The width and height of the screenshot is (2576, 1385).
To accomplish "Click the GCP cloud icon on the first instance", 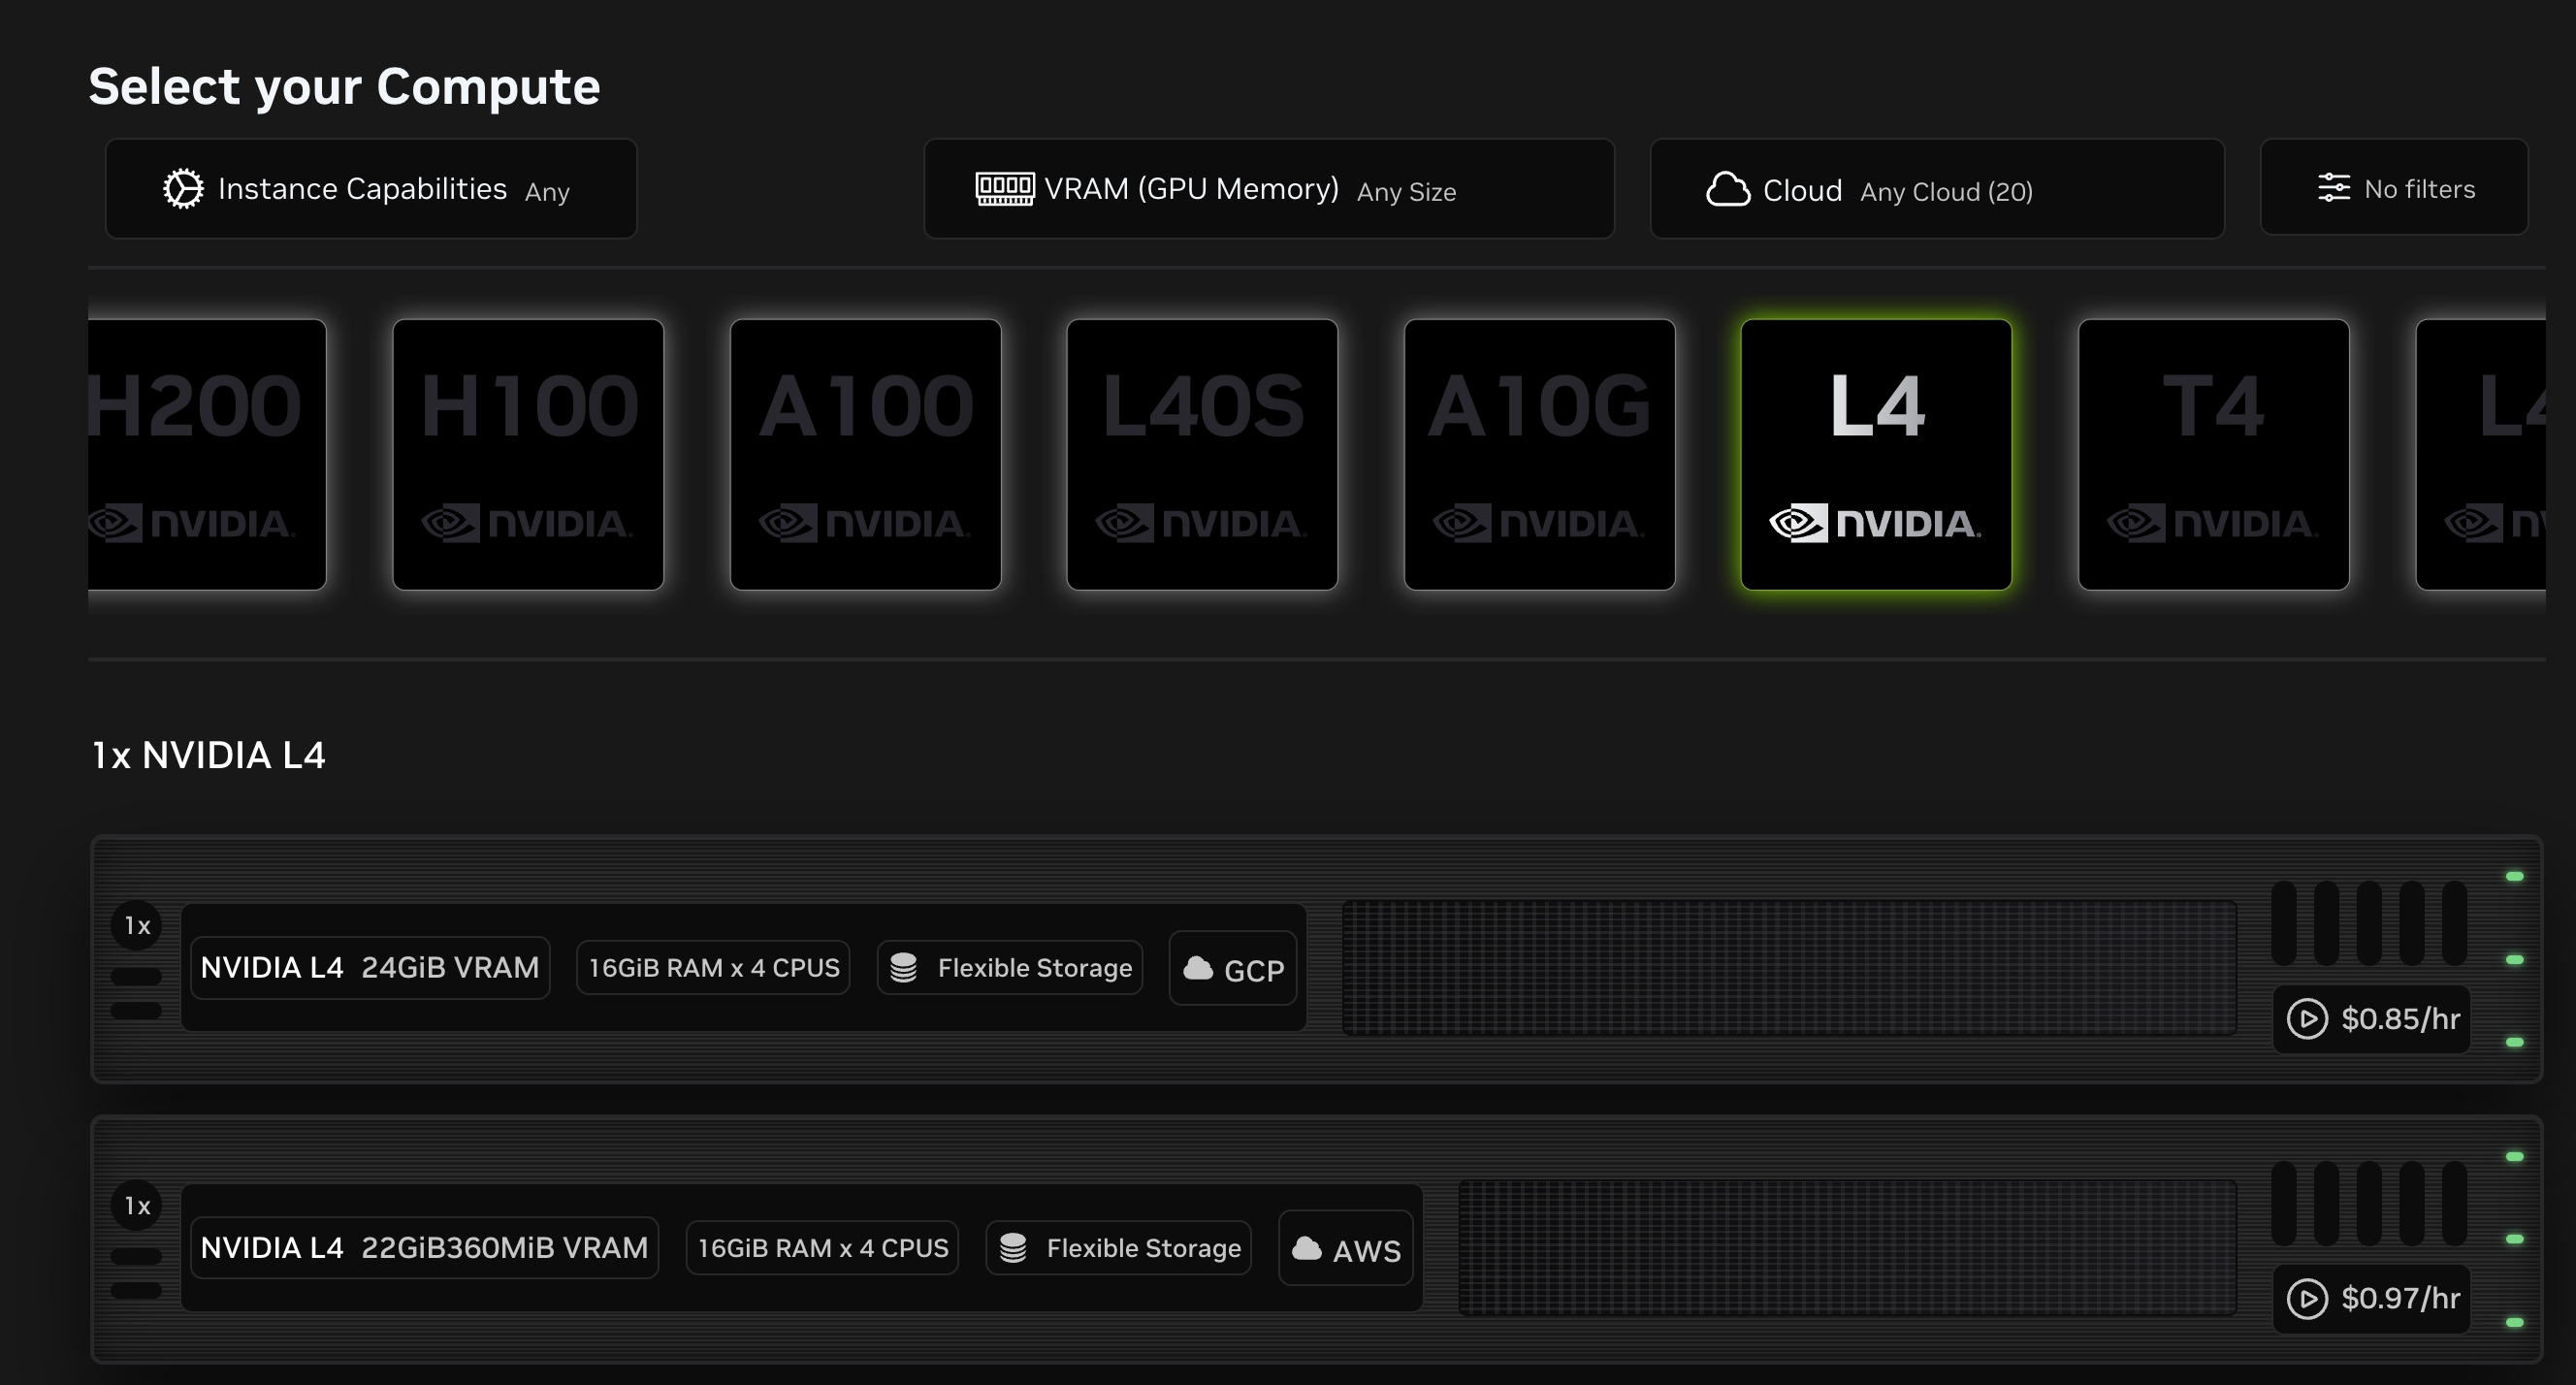I will (1197, 968).
